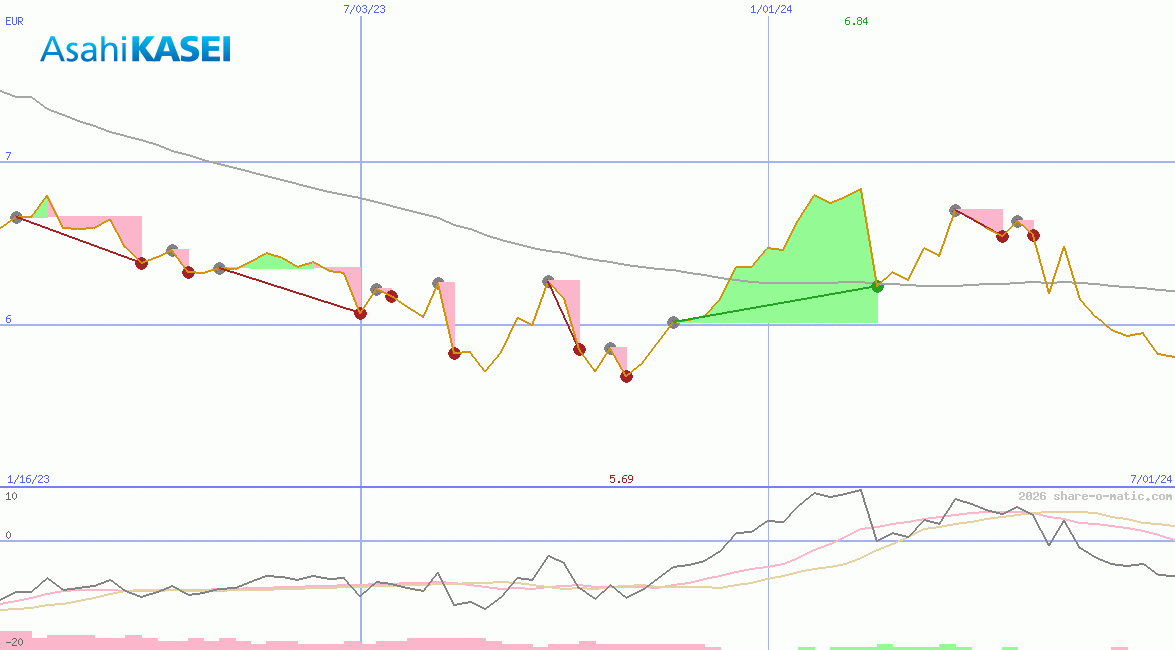Click the lowest red marker on price line
Viewport: 1175px width, 650px height.
coord(626,376)
